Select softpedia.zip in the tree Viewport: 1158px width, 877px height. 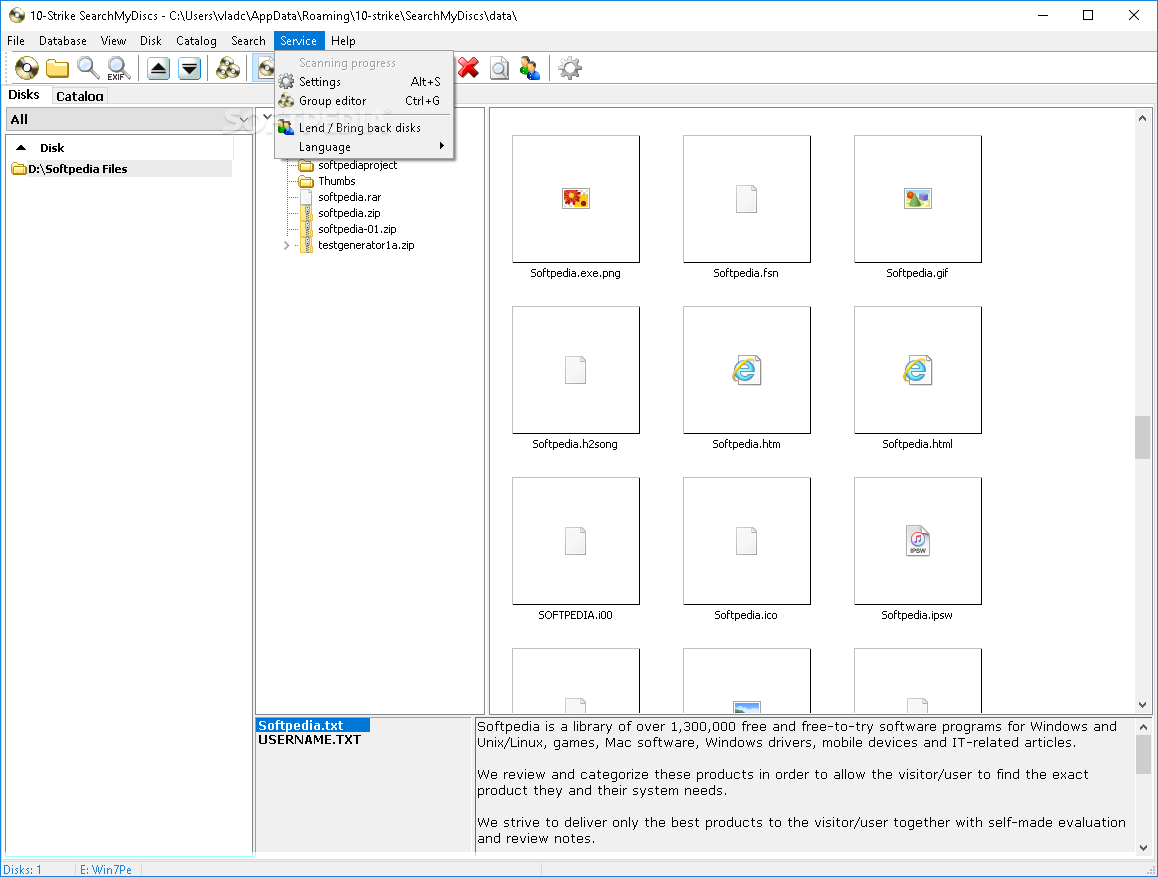[349, 213]
